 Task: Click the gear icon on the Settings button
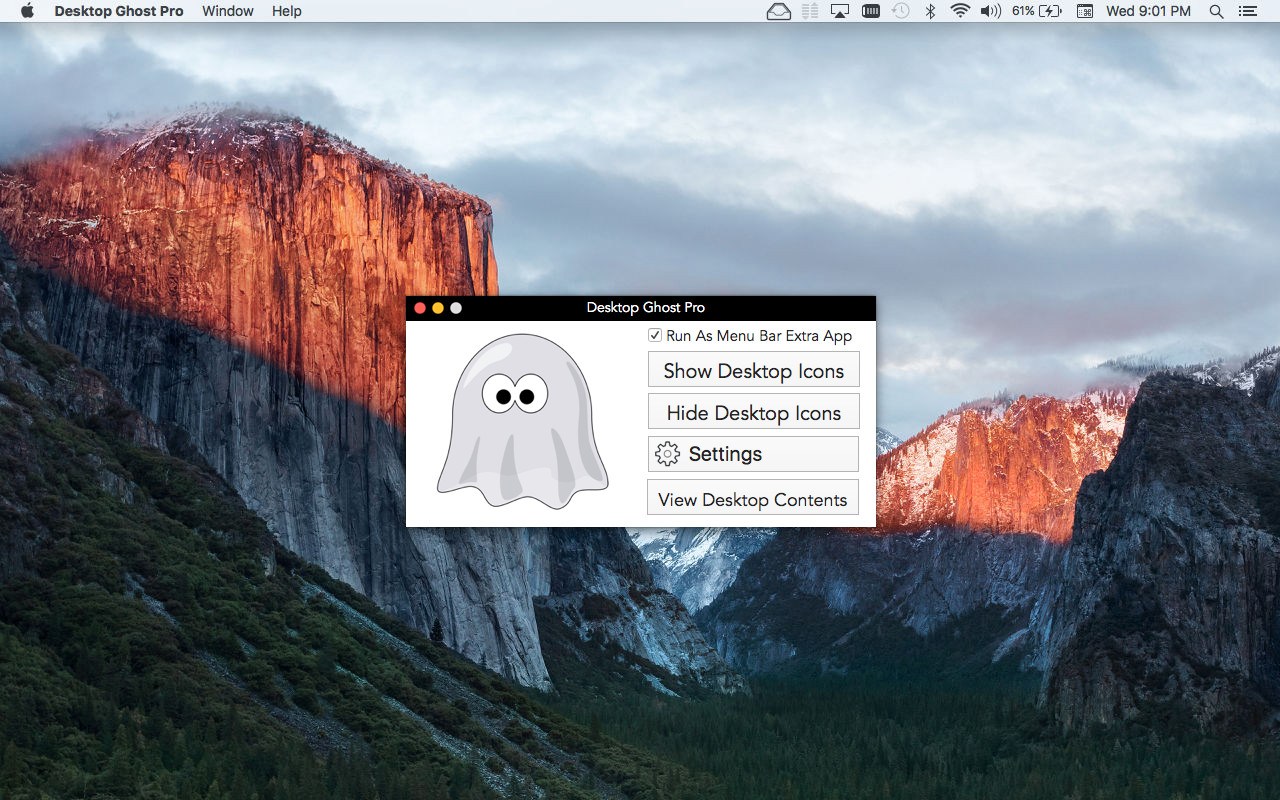tap(668, 453)
